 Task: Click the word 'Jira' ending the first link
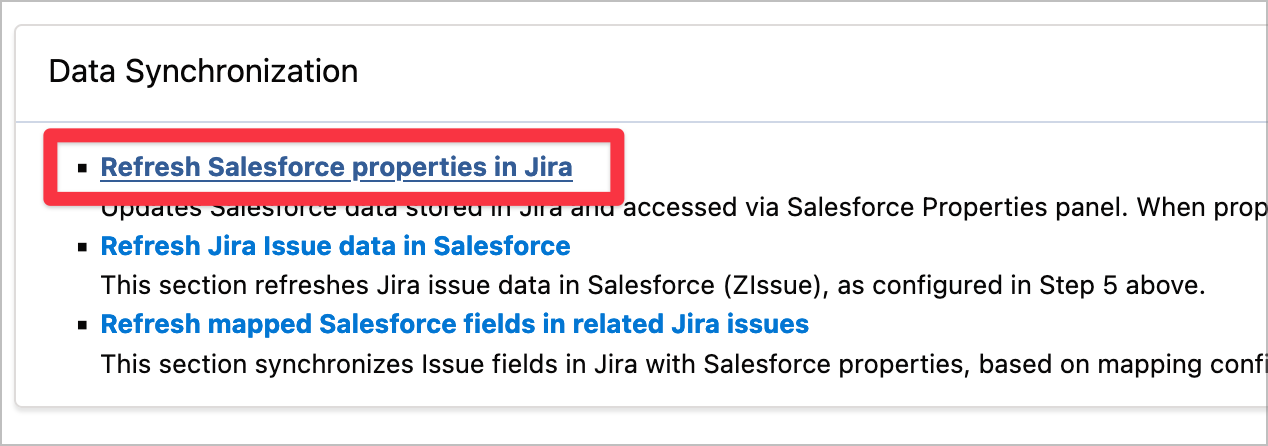pos(549,167)
